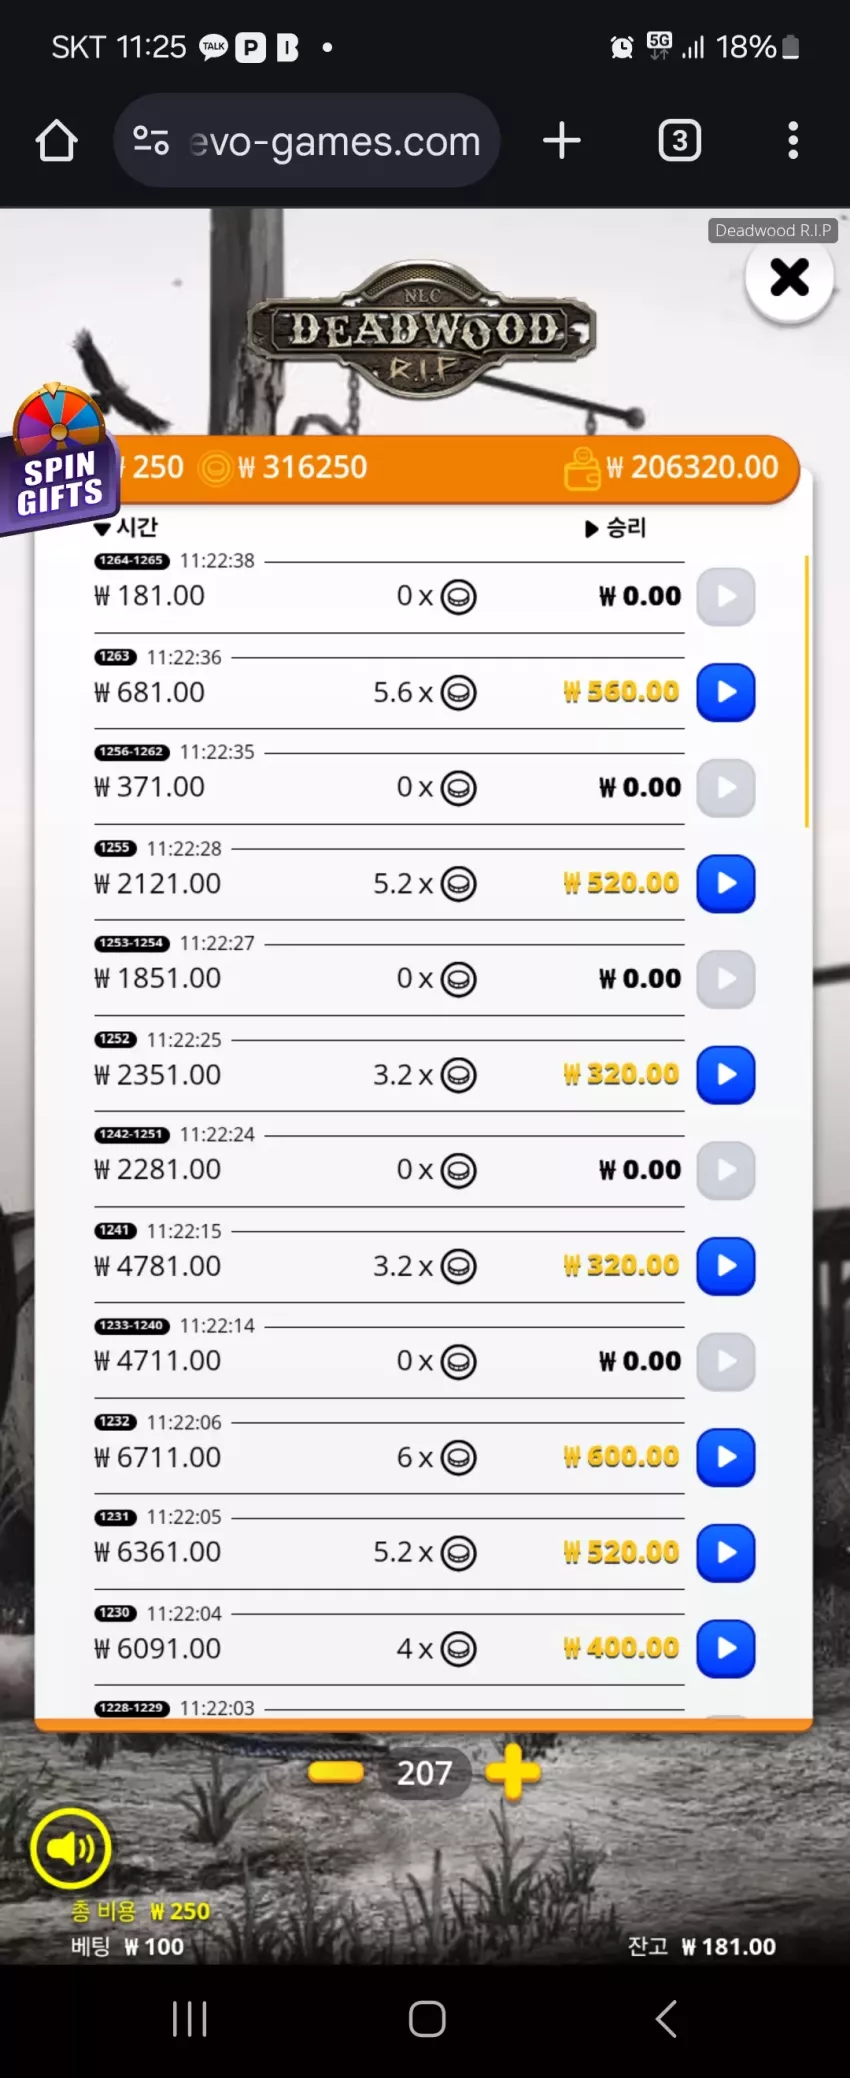Replay the ₩600.00 win round 1232
Screen dimensions: 850x2078
point(725,1457)
